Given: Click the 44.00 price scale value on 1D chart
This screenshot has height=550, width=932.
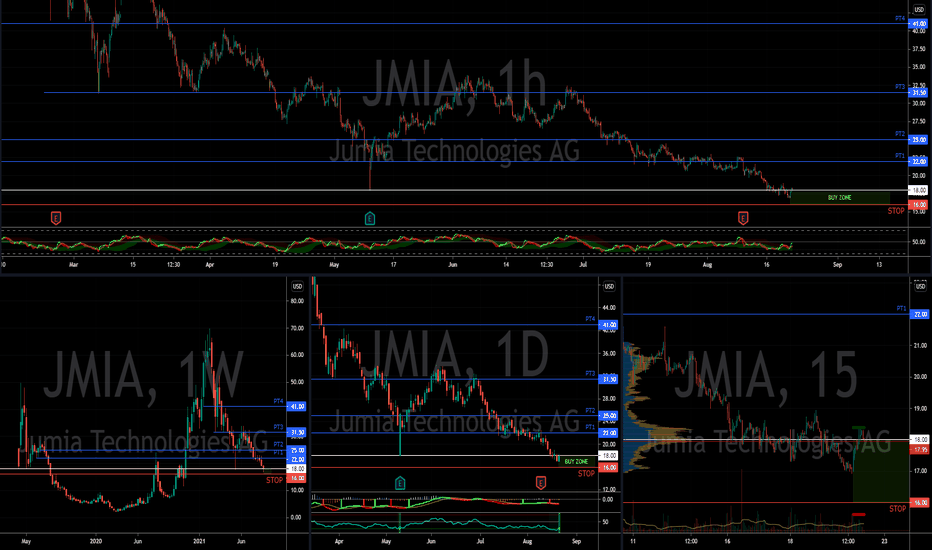Looking at the screenshot, I should click(x=609, y=308).
